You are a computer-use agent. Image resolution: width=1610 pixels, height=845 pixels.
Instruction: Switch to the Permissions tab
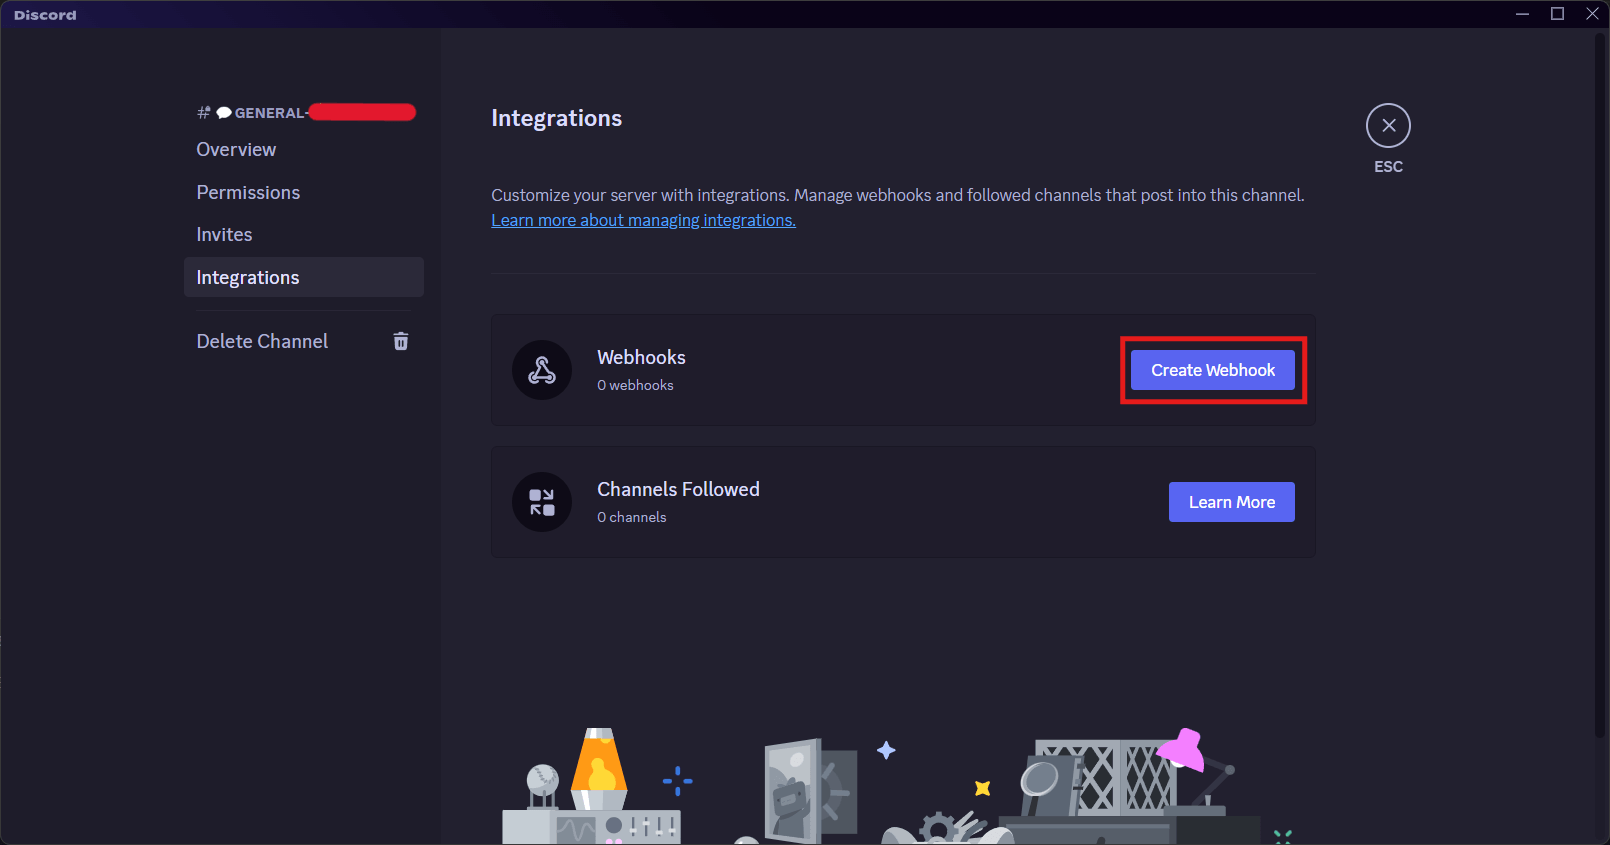(303, 192)
